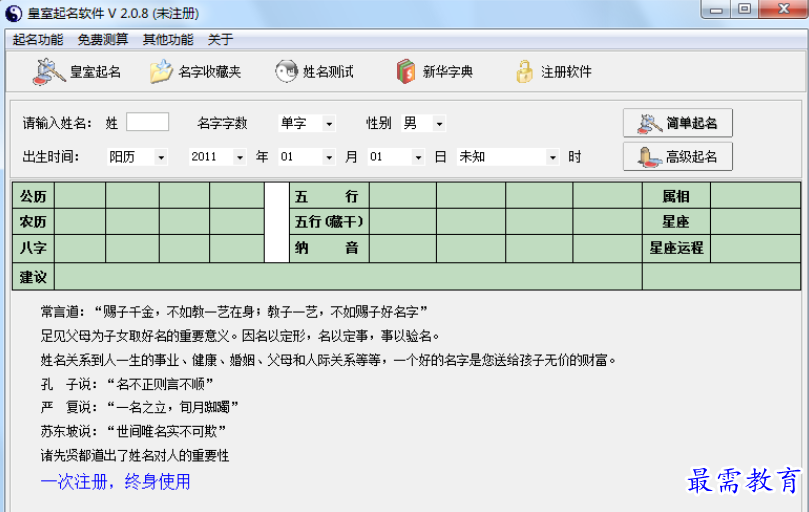
Task: Click the 简单起名 button
Action: click(x=677, y=123)
